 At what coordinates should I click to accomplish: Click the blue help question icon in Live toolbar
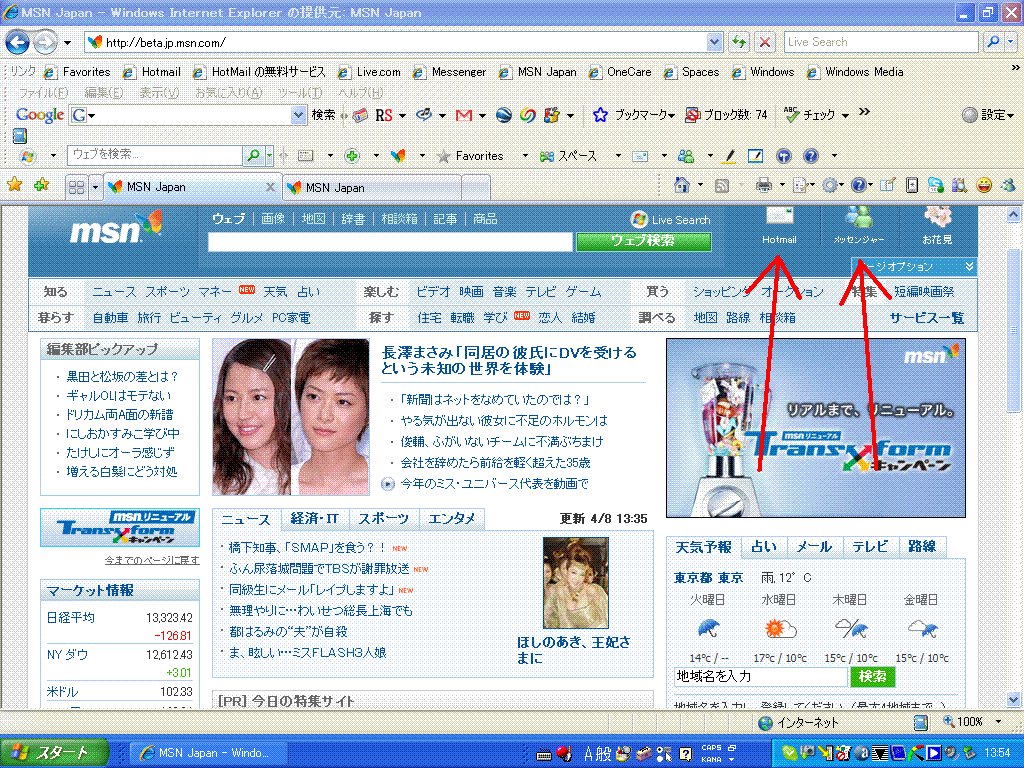pos(810,155)
